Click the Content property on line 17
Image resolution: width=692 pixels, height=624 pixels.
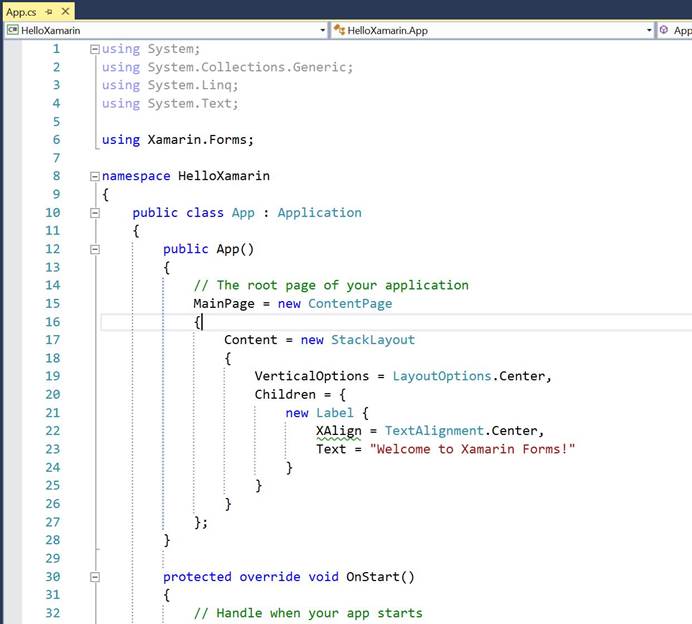pyautogui.click(x=251, y=340)
